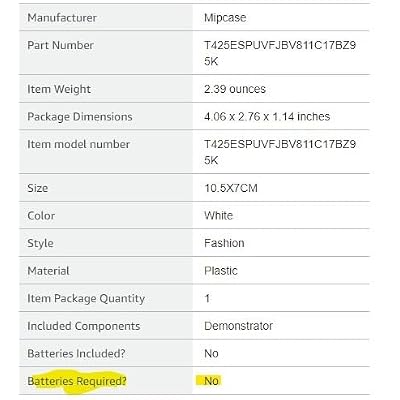Click the Item Weight label
Screen dimensions: 400x400
pos(59,89)
